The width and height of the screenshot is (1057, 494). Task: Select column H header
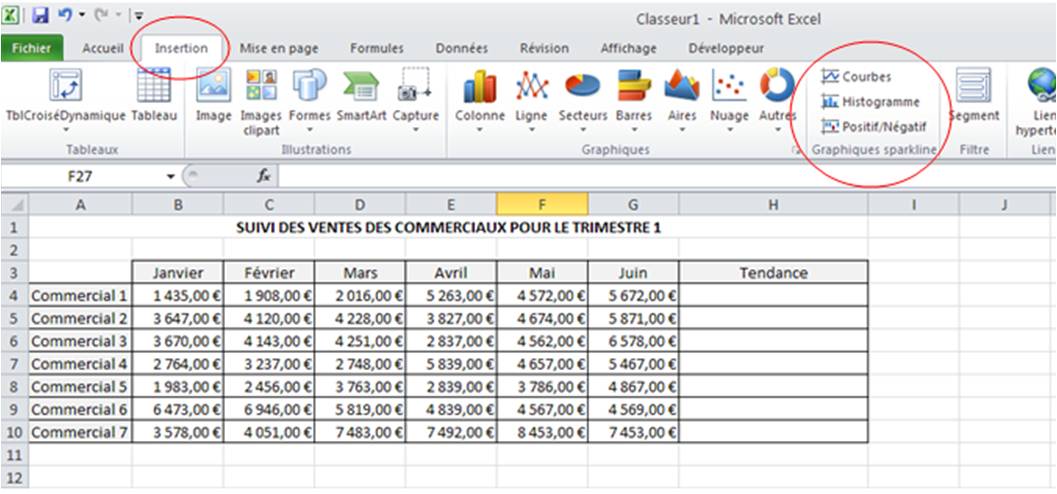click(773, 204)
